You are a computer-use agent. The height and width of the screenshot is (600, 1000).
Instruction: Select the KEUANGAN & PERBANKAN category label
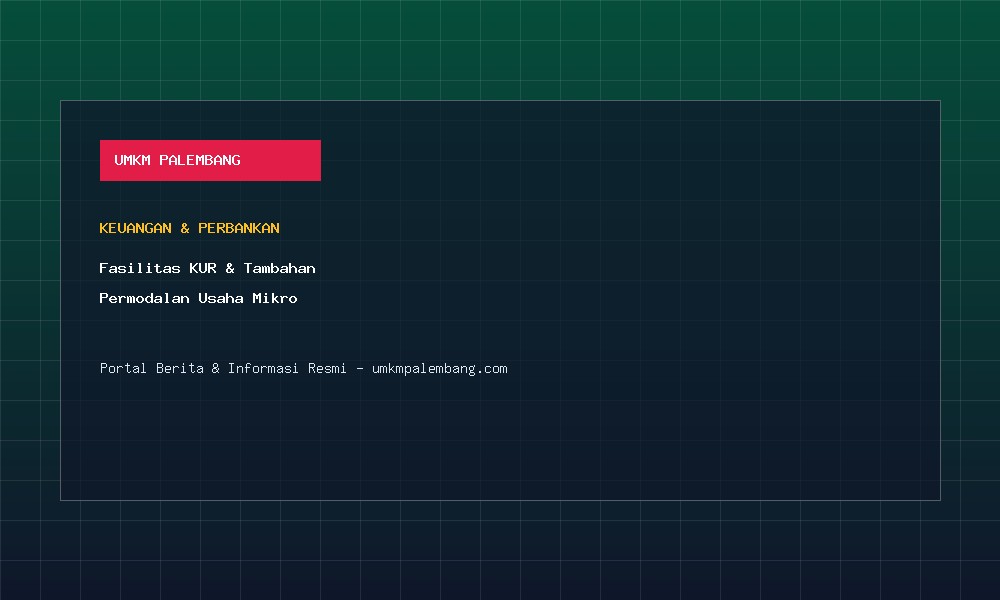(189, 228)
